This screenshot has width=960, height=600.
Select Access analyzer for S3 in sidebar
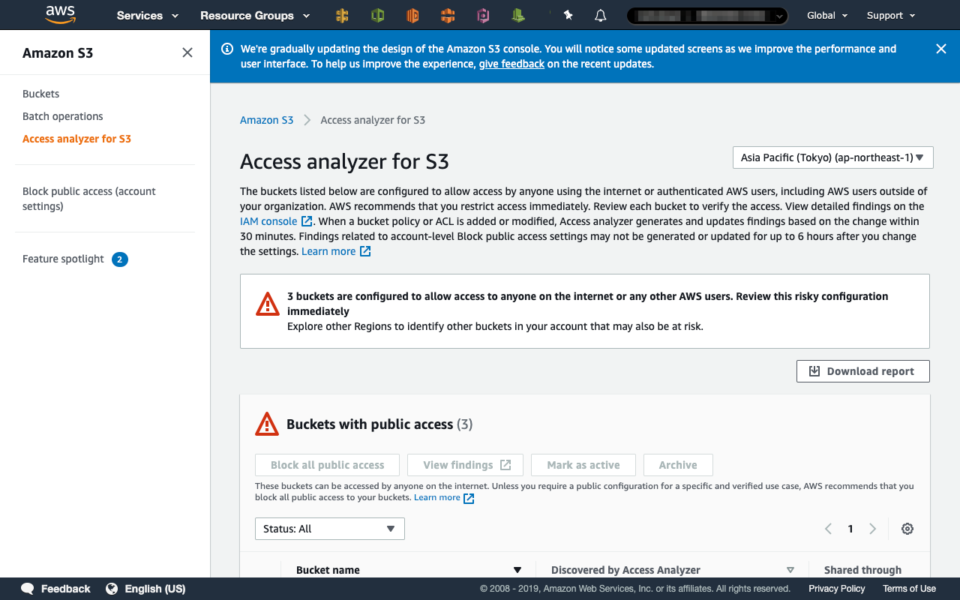[x=78, y=138]
